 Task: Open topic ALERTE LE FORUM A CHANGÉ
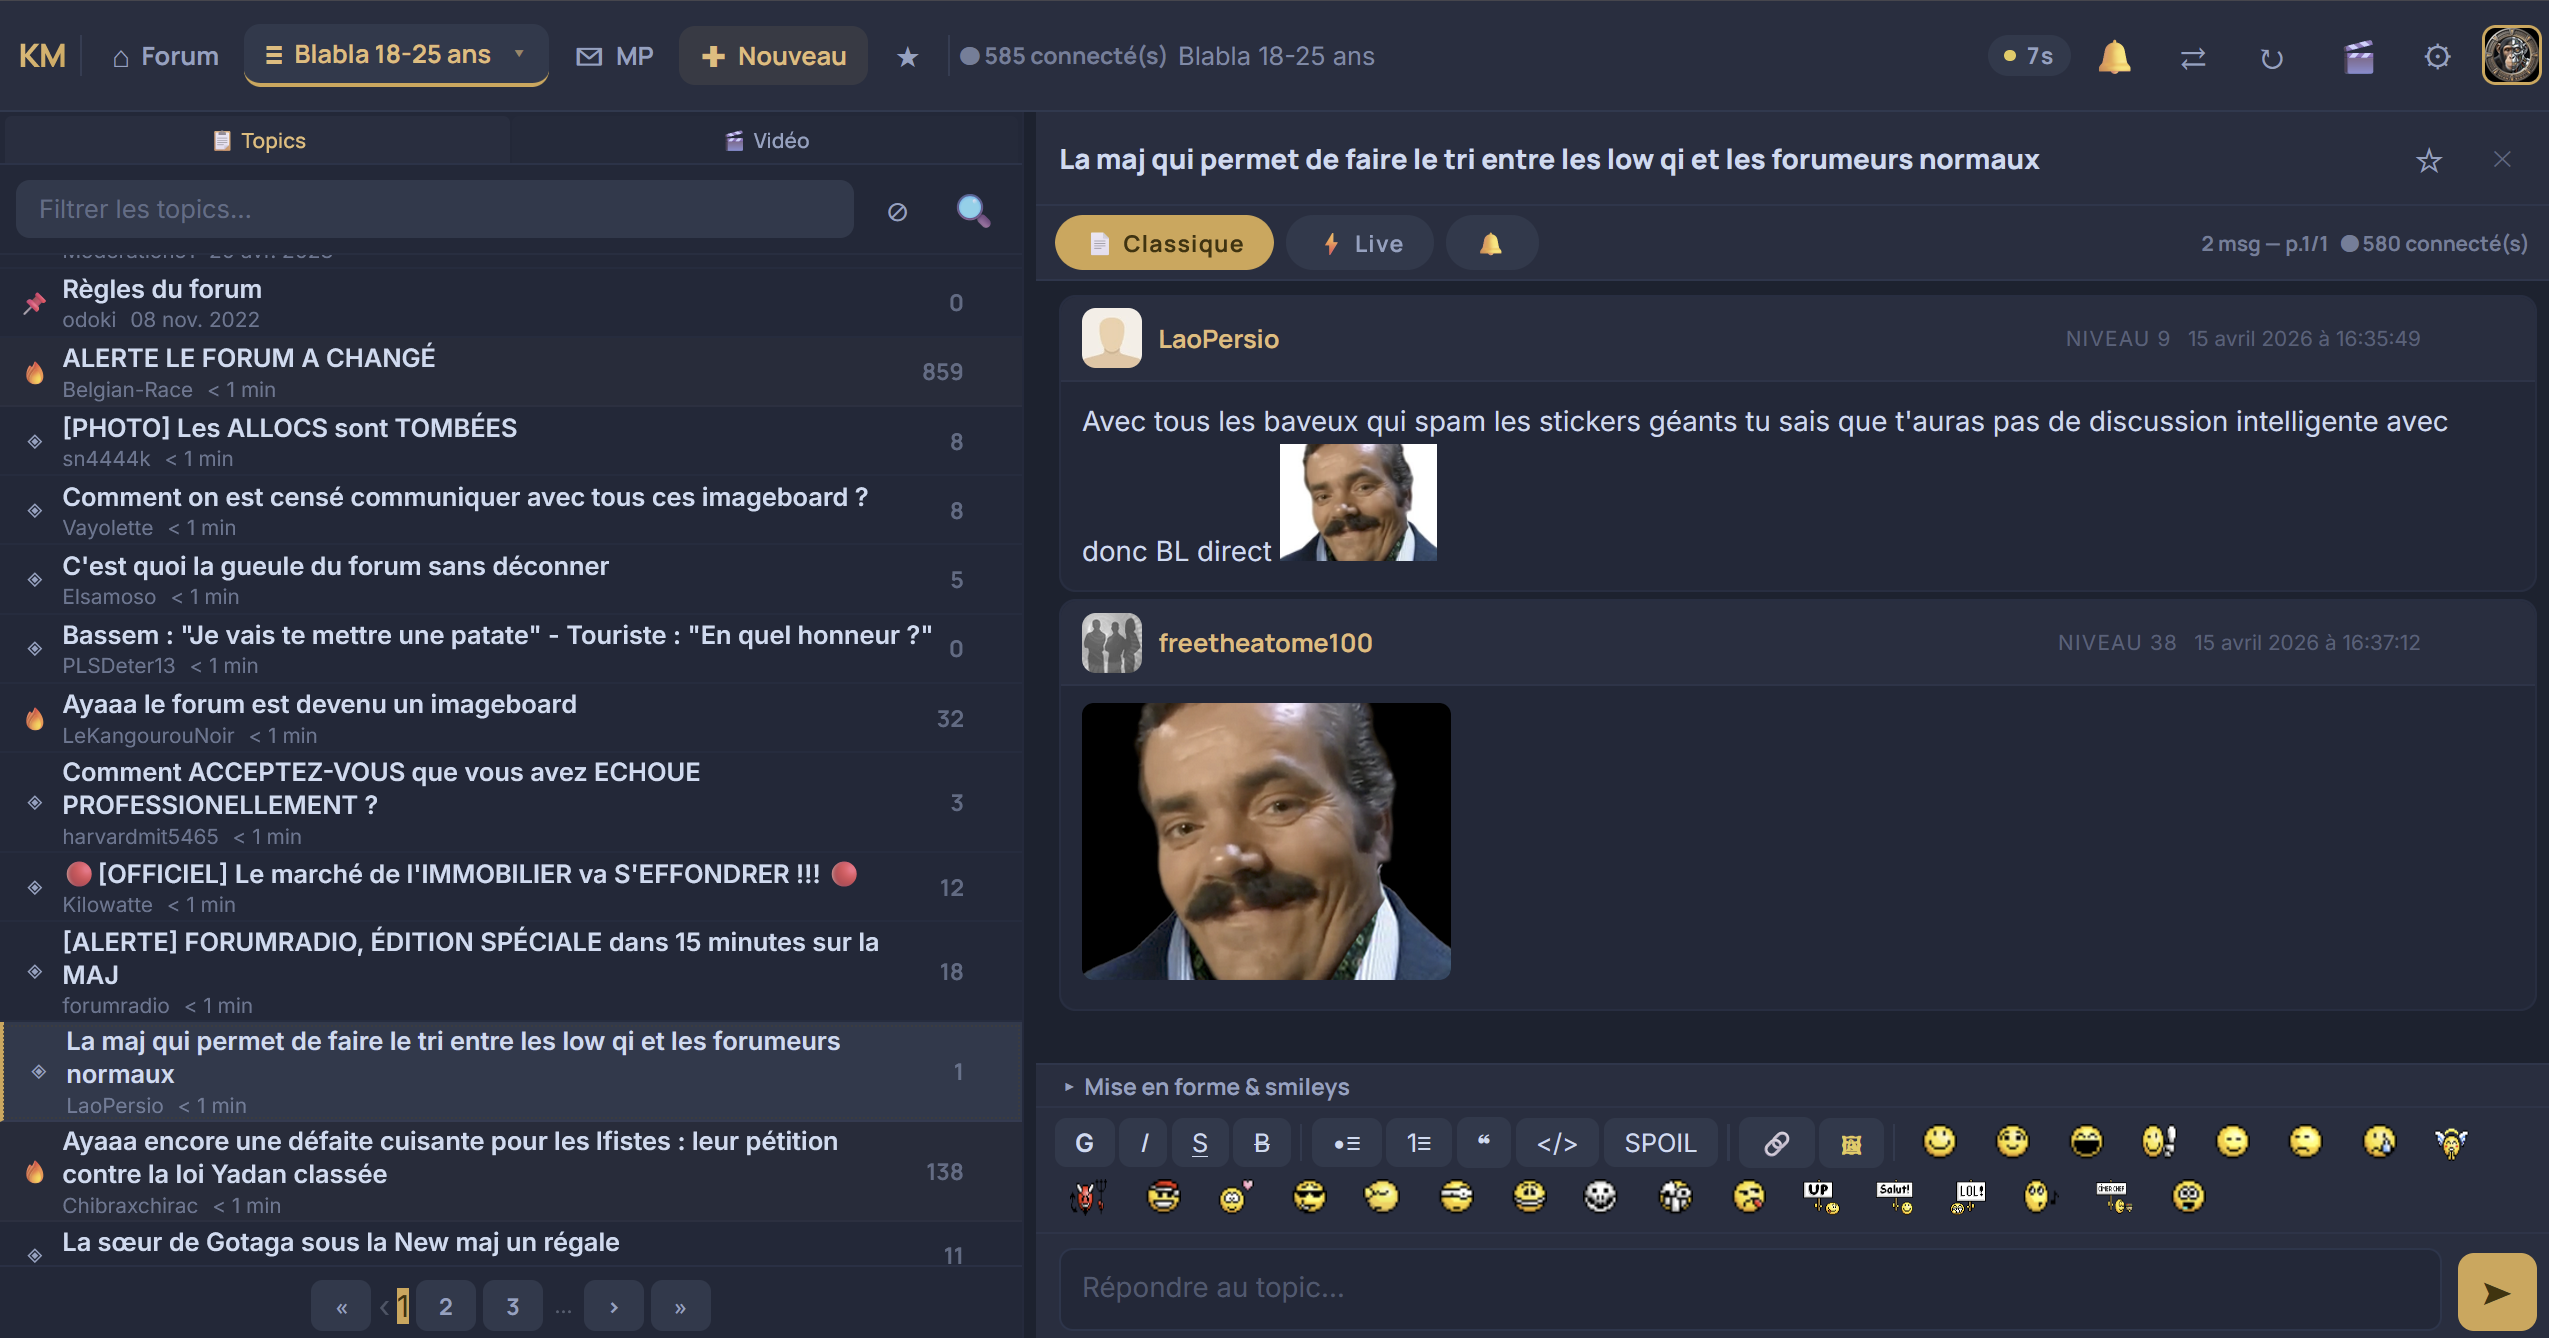pos(249,358)
